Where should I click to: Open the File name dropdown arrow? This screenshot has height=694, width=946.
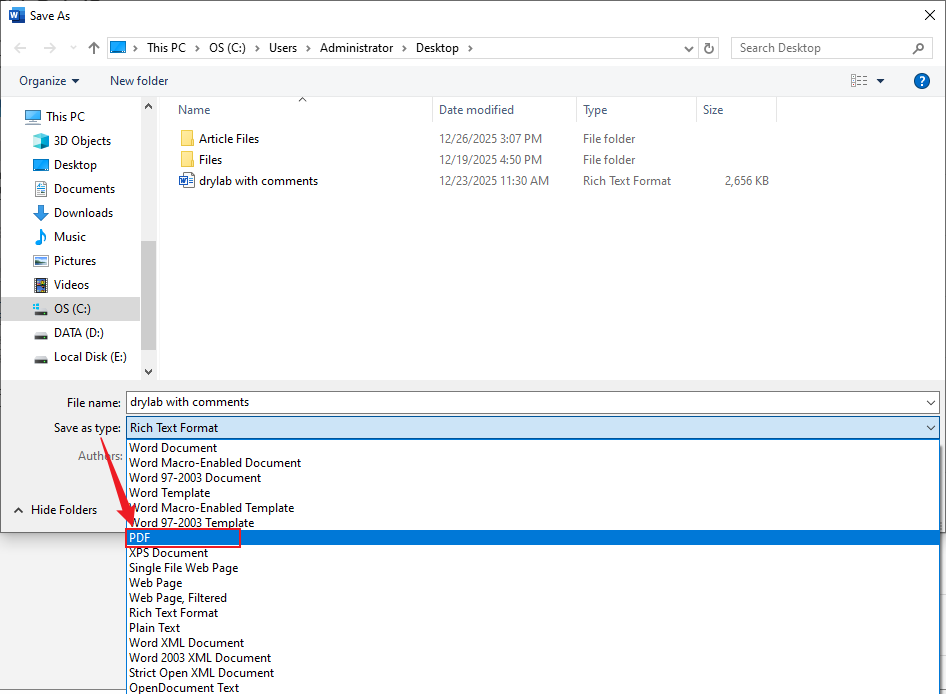(929, 402)
